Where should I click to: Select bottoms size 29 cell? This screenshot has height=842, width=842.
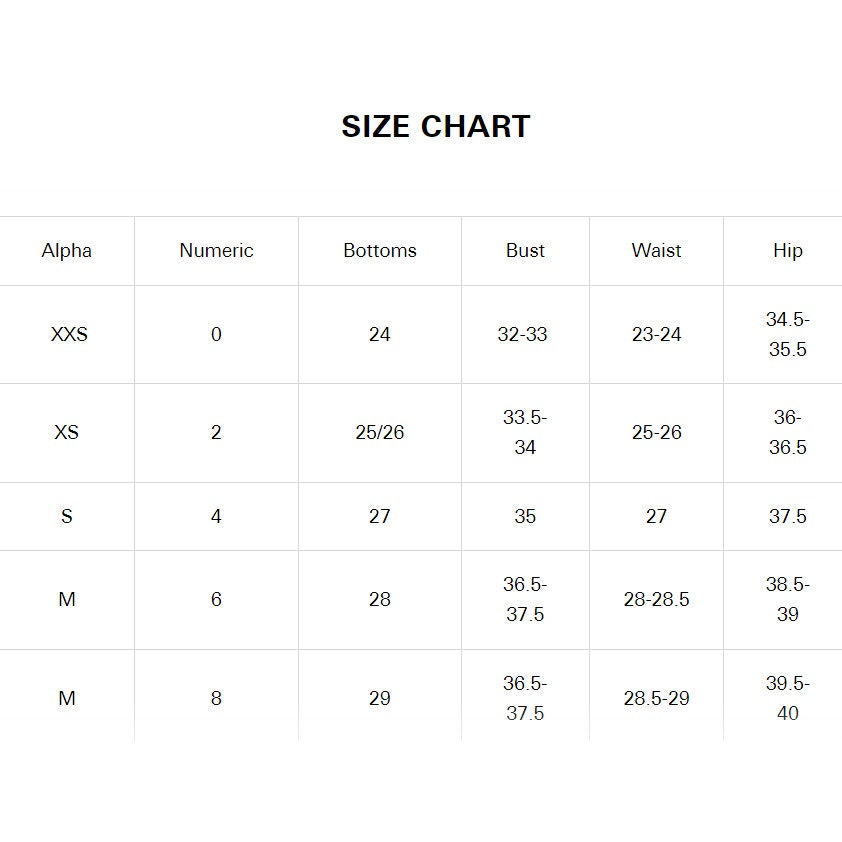380,698
